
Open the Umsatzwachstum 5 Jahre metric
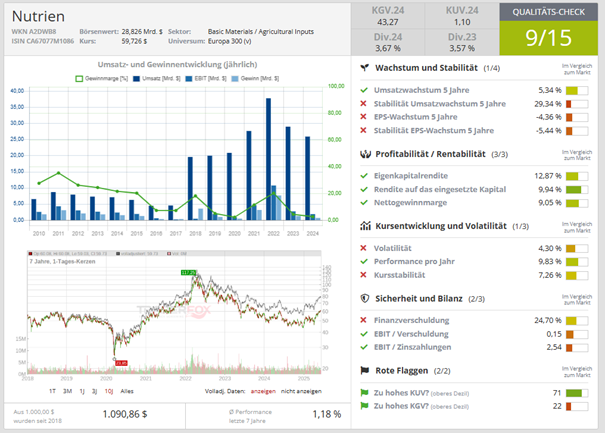[421, 90]
